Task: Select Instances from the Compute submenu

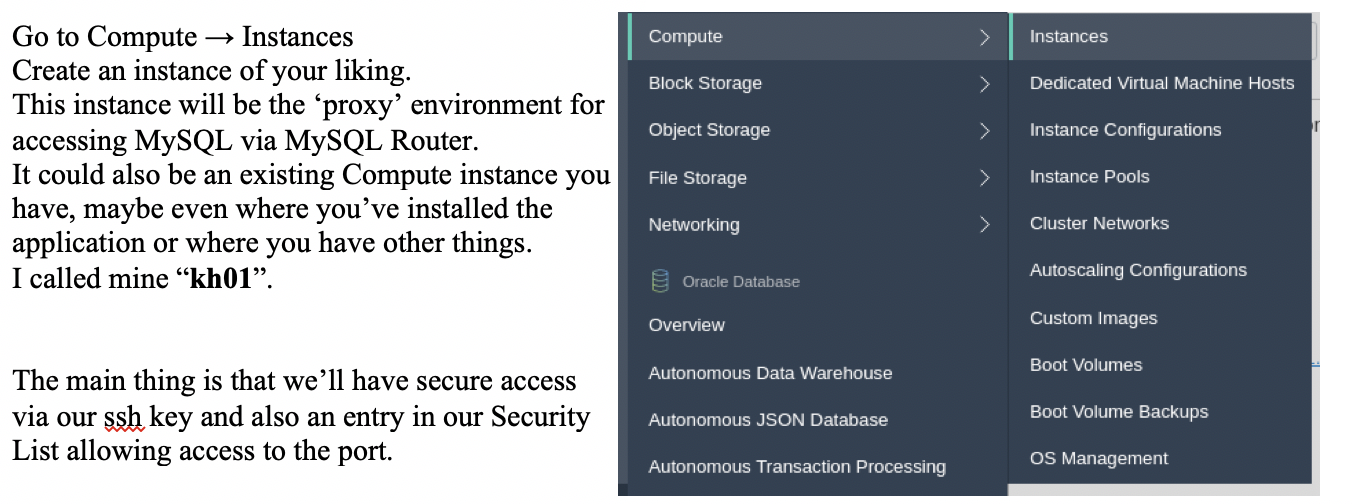Action: (1069, 37)
